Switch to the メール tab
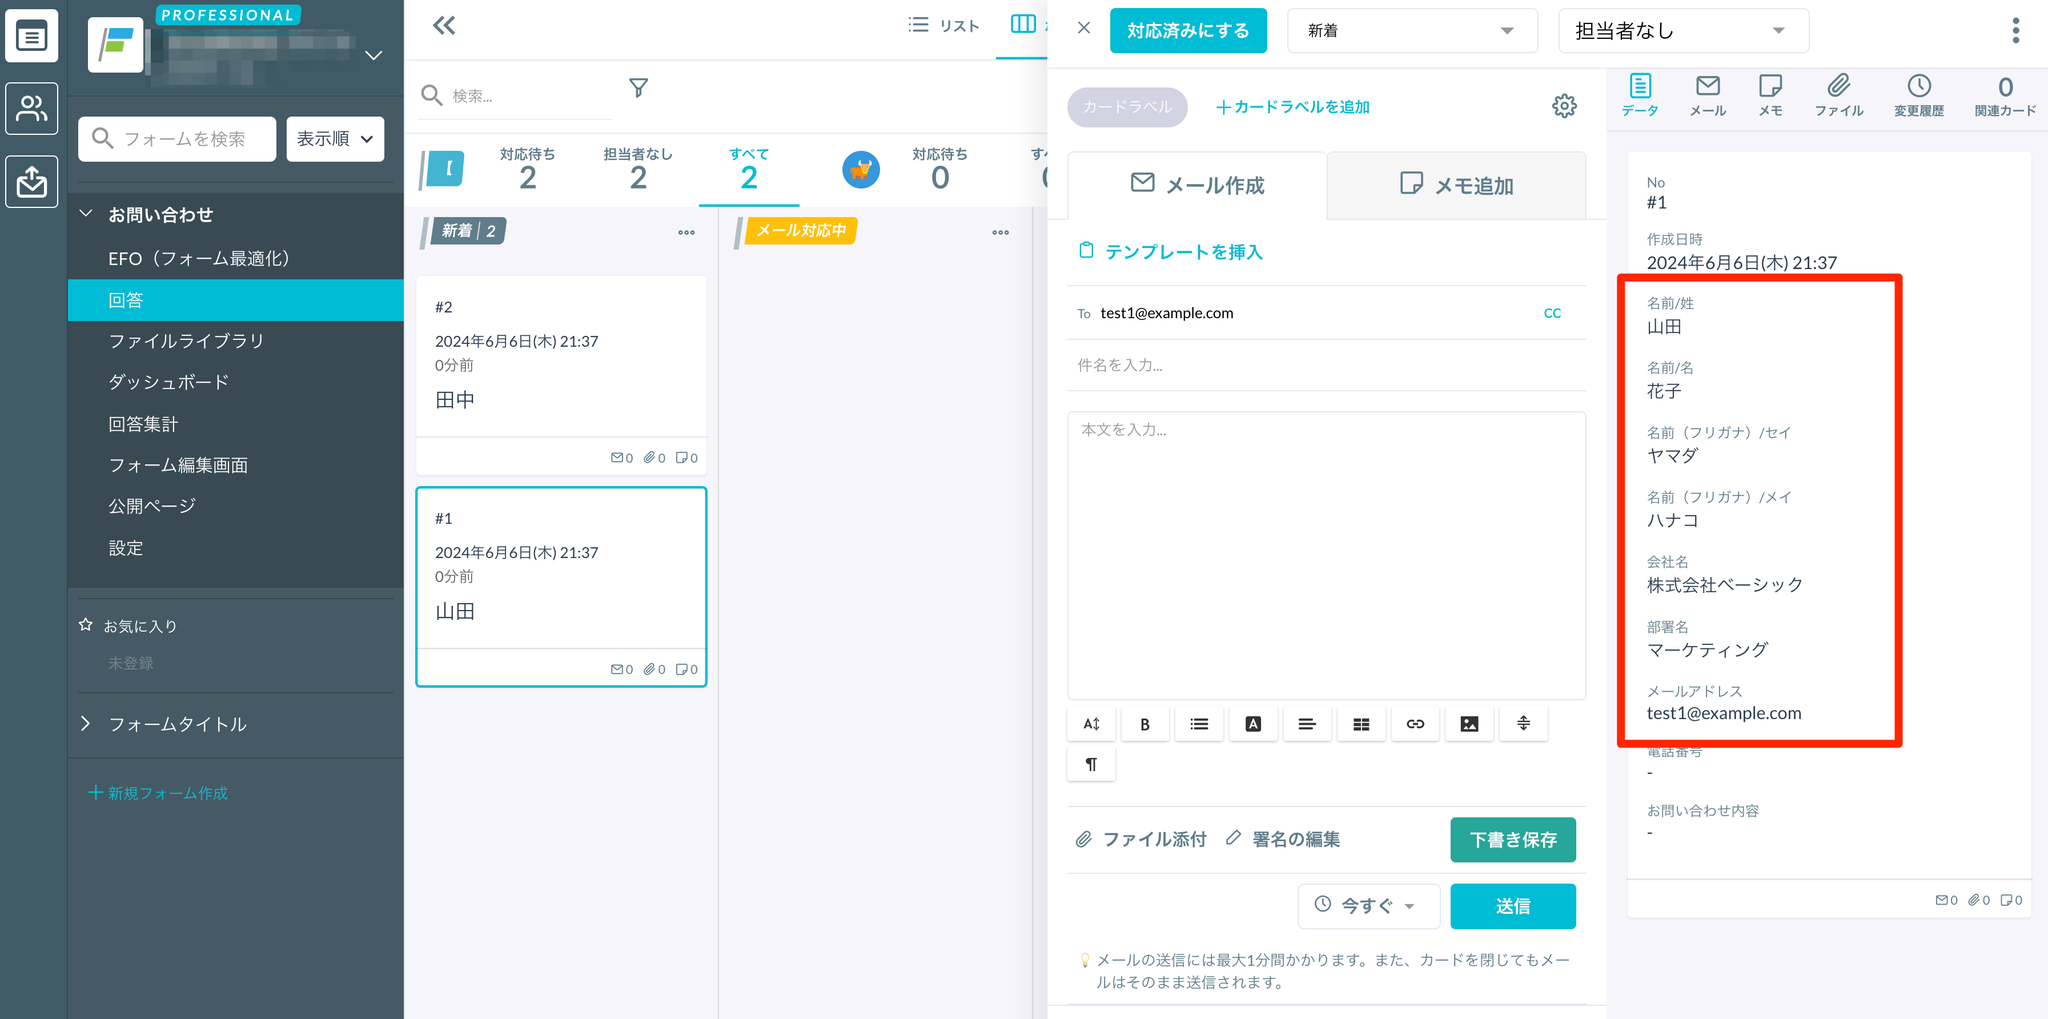2048x1019 pixels. [1708, 96]
